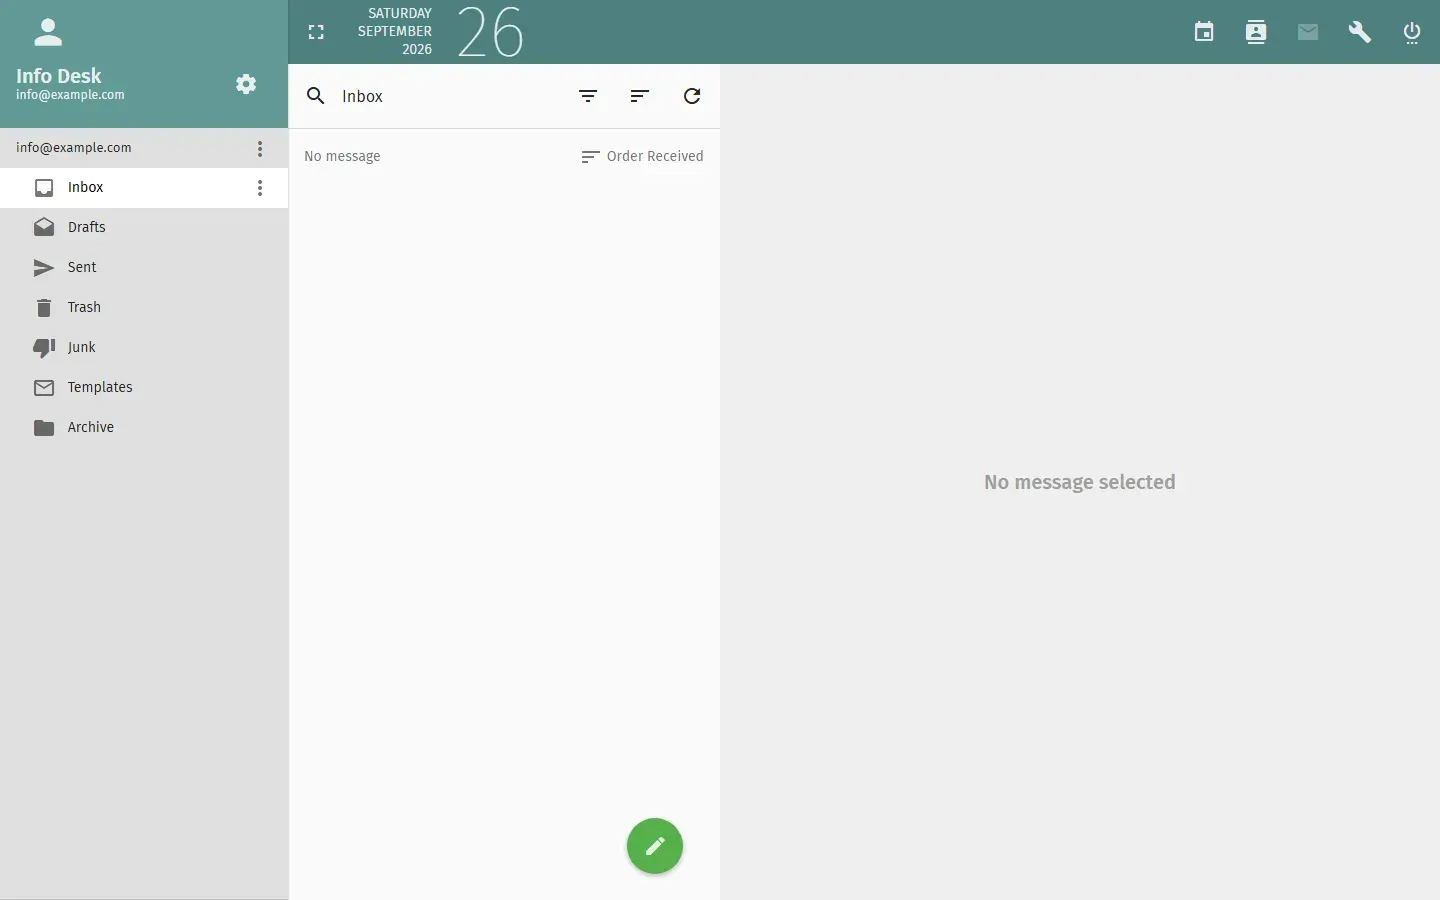
Task: Open the Mail module envelope icon
Action: pyautogui.click(x=1309, y=32)
